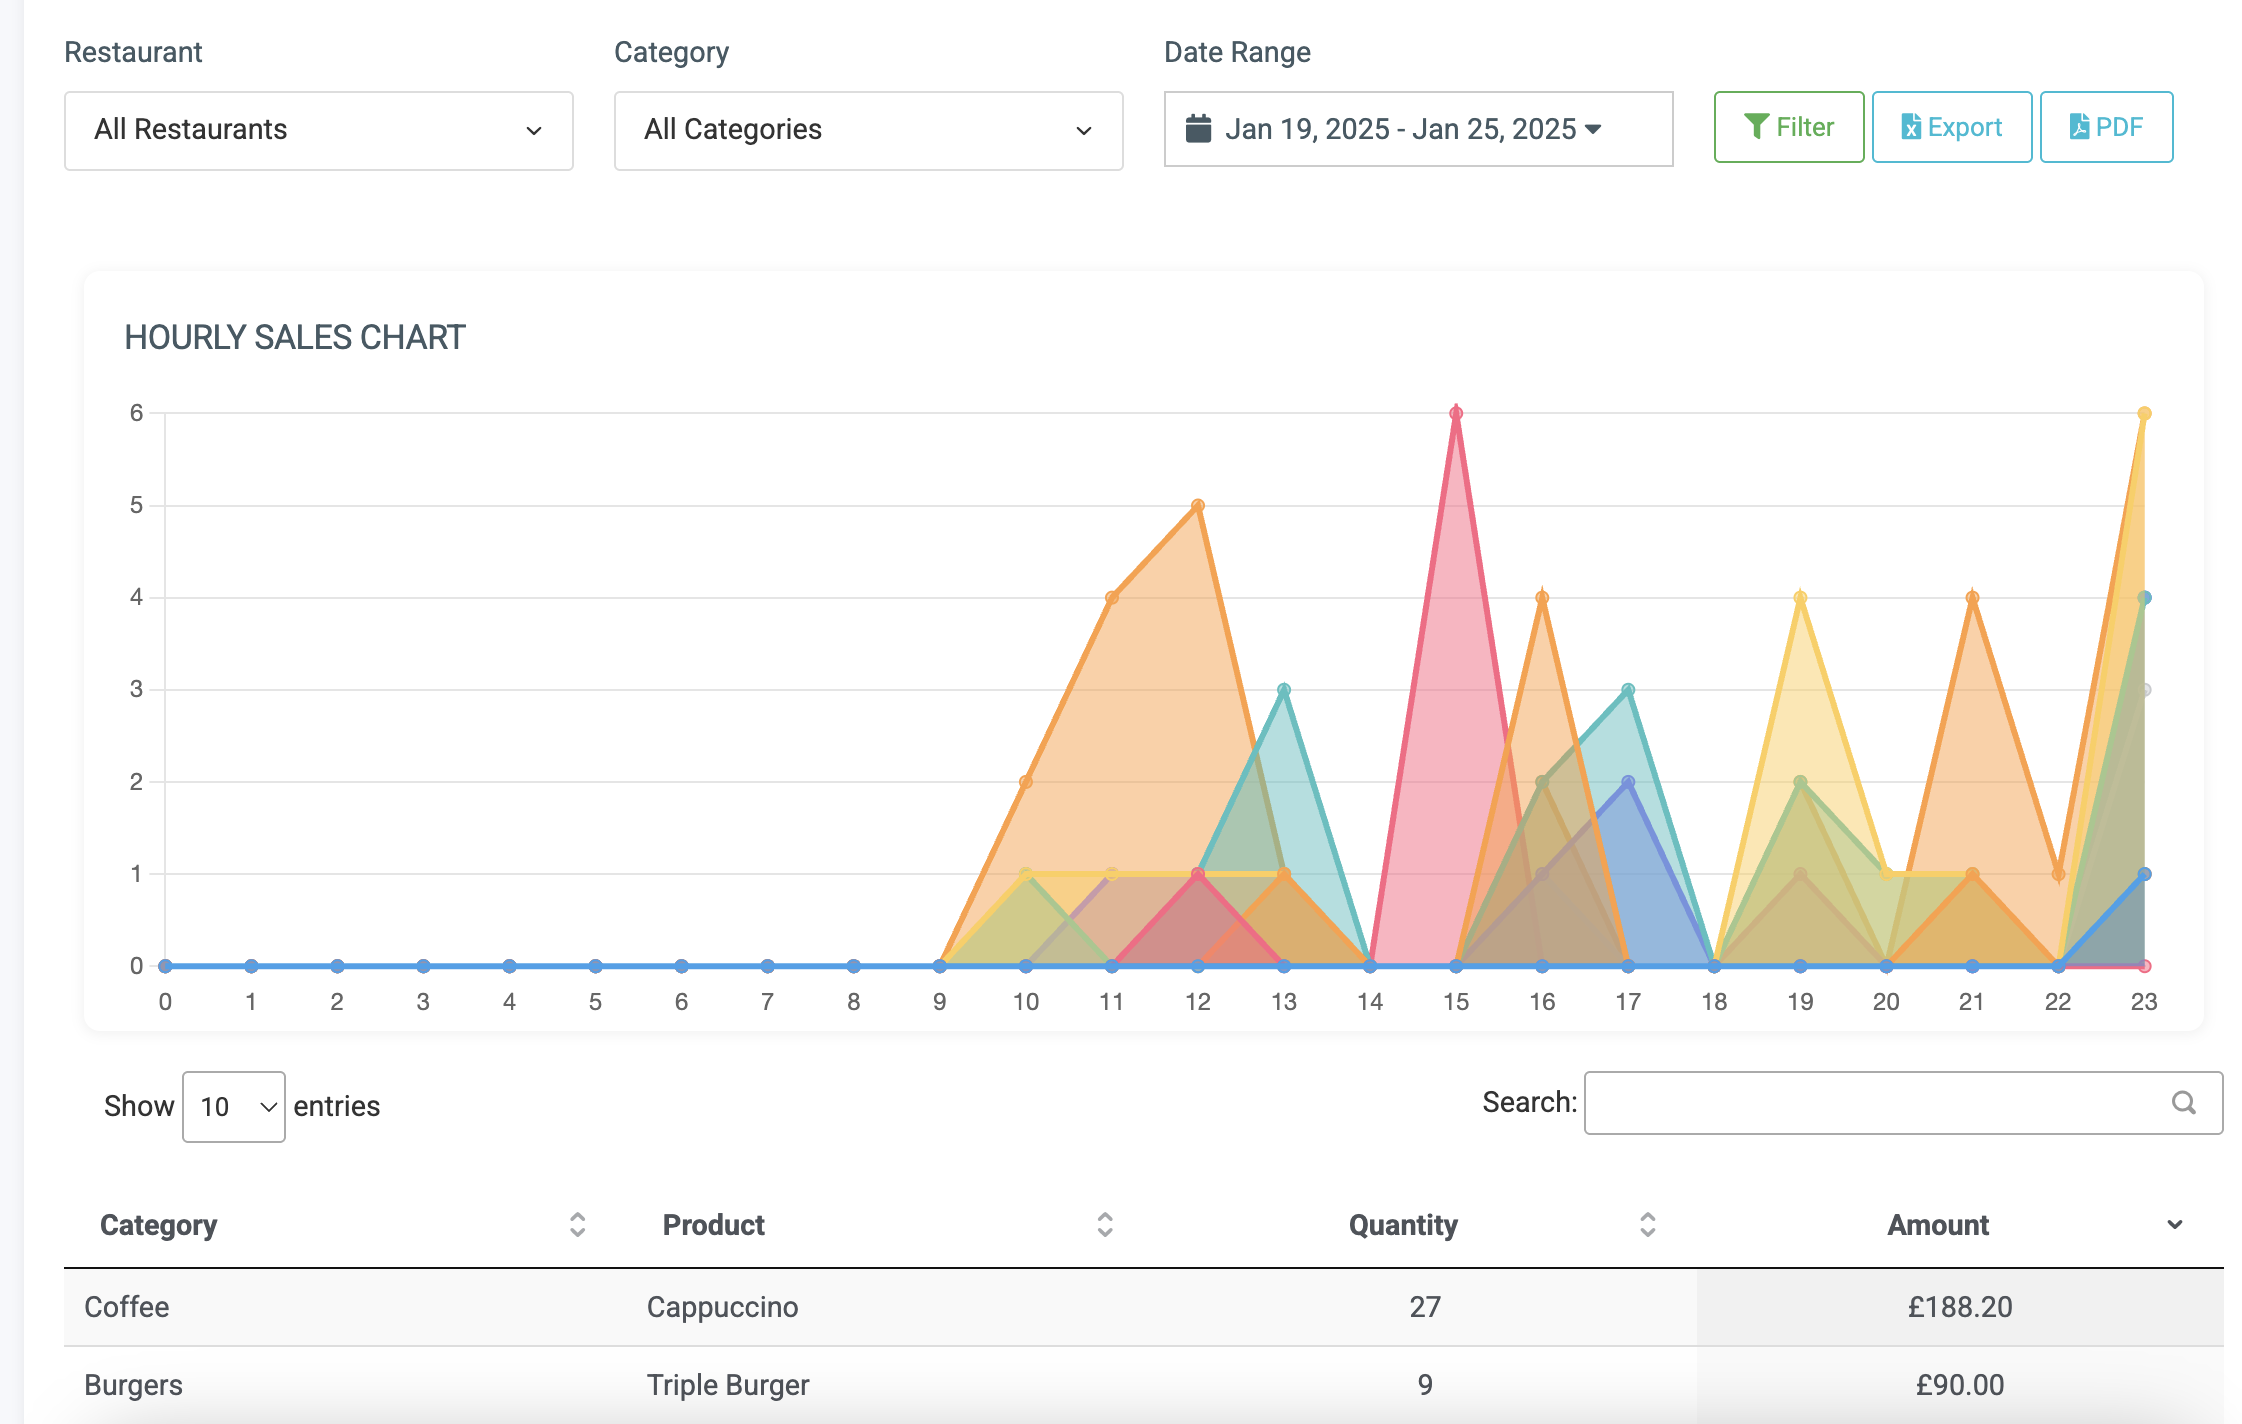Click the teal data point at hour 17
Image resolution: width=2242 pixels, height=1424 pixels.
[x=1628, y=690]
